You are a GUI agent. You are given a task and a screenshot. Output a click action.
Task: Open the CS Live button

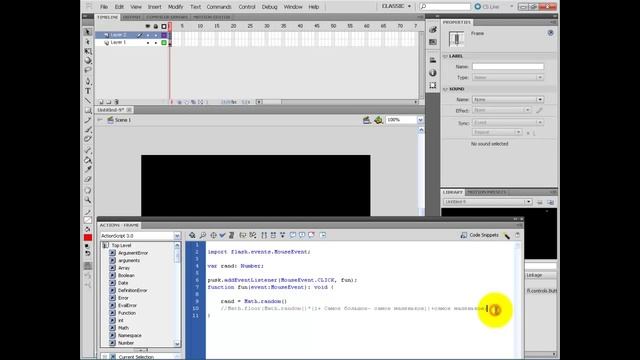[x=487, y=7]
